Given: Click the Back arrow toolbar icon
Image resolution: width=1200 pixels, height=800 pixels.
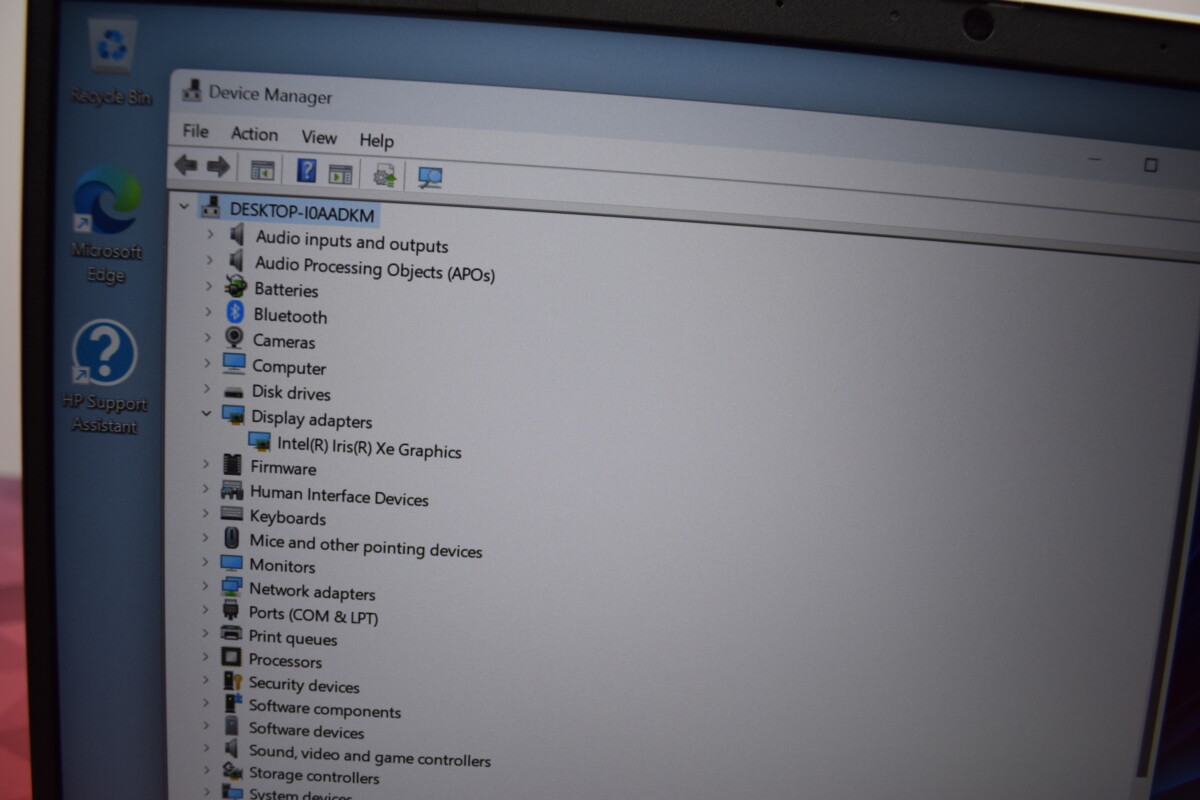Looking at the screenshot, I should (x=185, y=165).
